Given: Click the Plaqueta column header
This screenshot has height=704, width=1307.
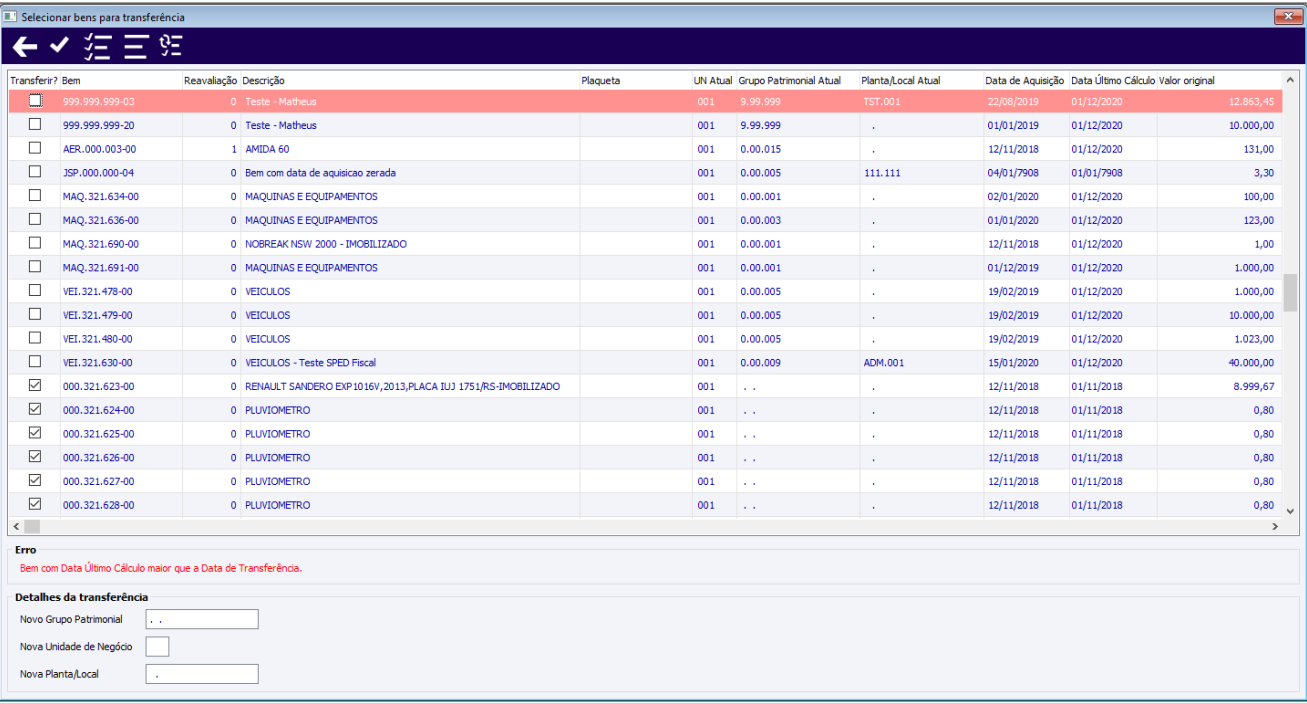Looking at the screenshot, I should click(x=636, y=80).
